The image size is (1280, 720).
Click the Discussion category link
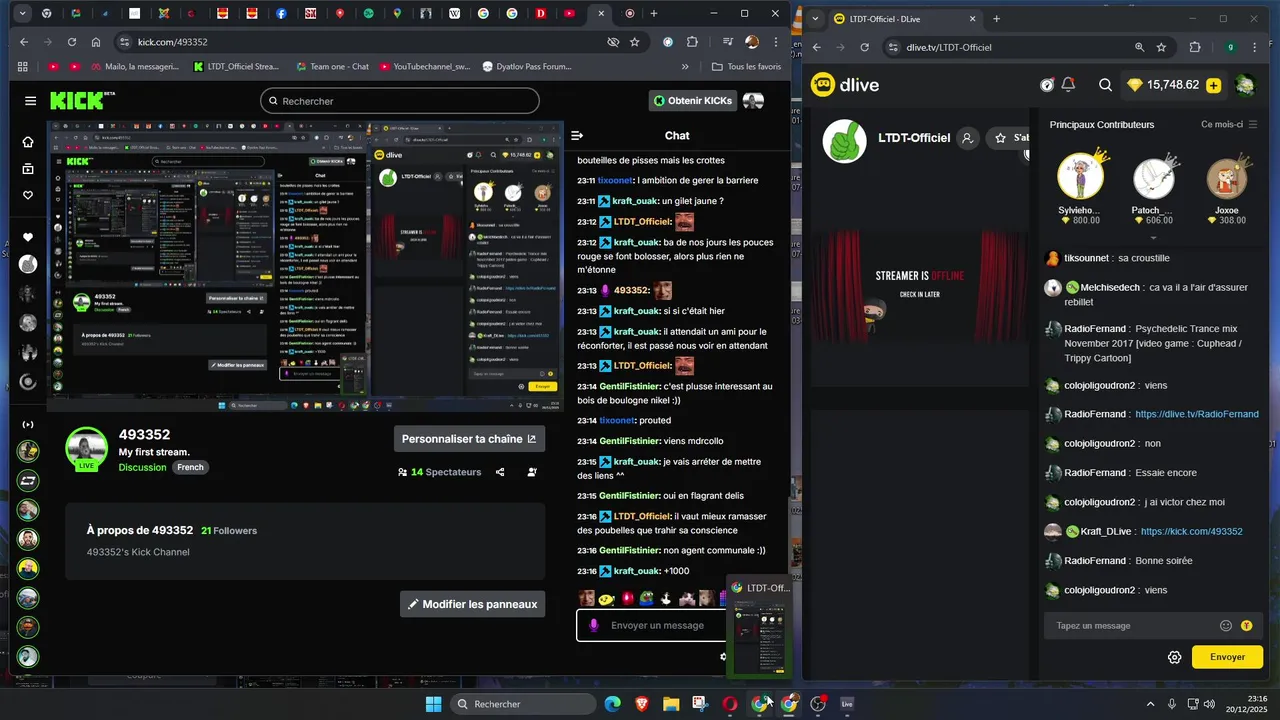pyautogui.click(x=142, y=467)
